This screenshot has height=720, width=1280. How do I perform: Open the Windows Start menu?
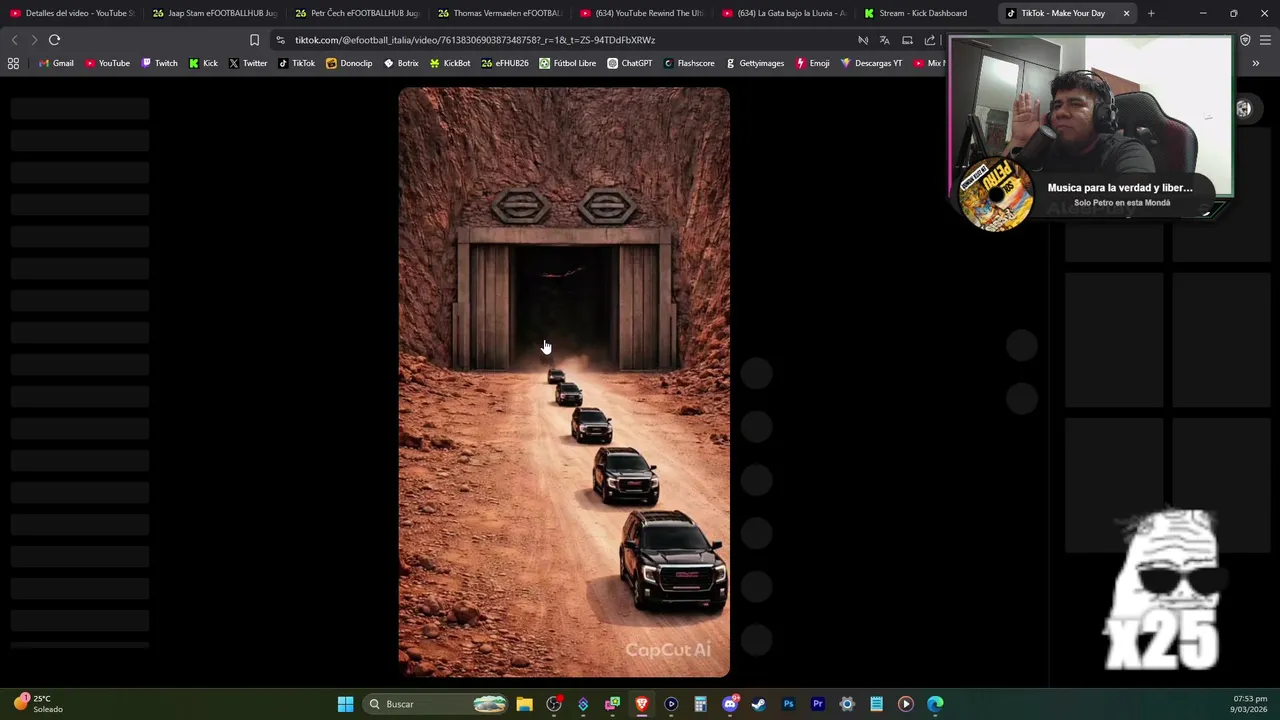tap(345, 704)
